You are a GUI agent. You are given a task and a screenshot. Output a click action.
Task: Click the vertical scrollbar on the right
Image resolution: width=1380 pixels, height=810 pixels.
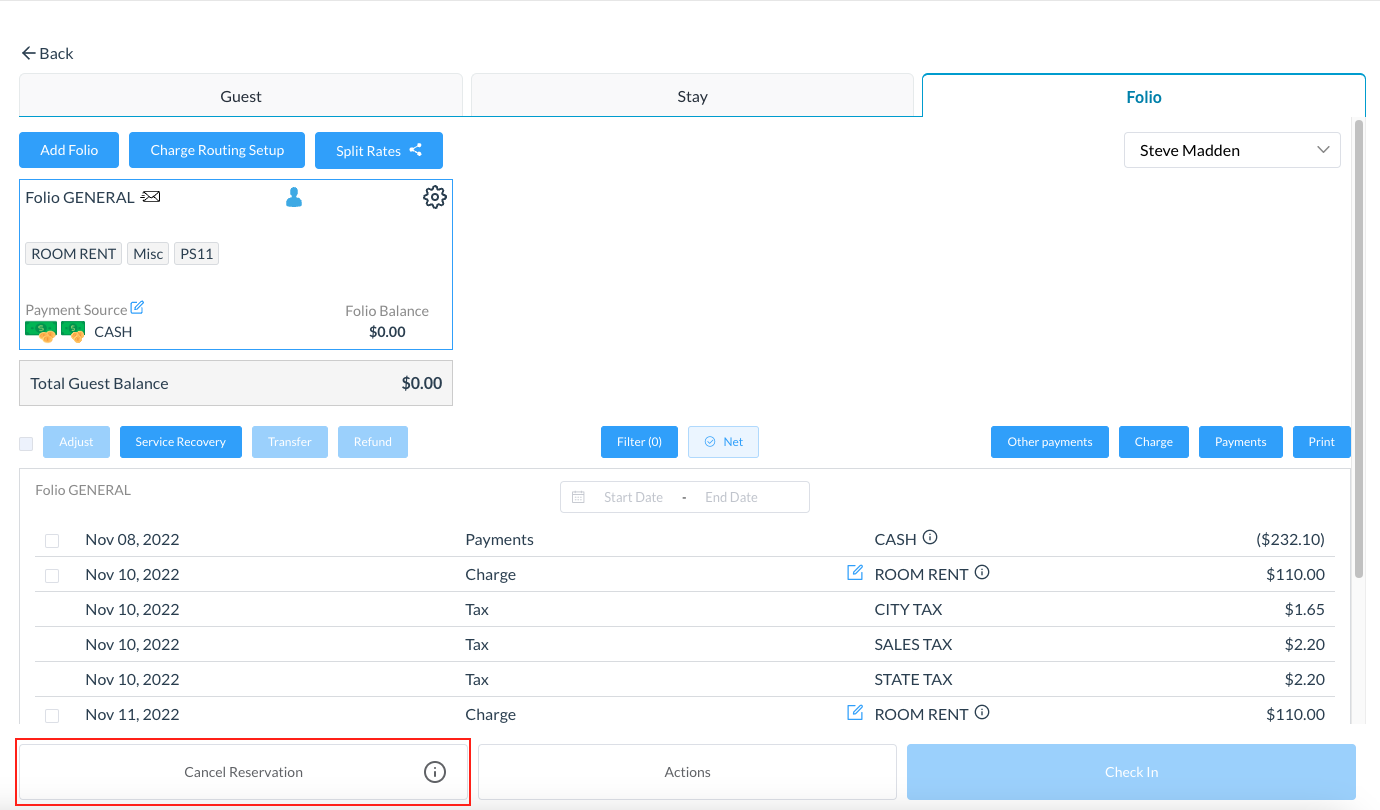click(x=1358, y=350)
